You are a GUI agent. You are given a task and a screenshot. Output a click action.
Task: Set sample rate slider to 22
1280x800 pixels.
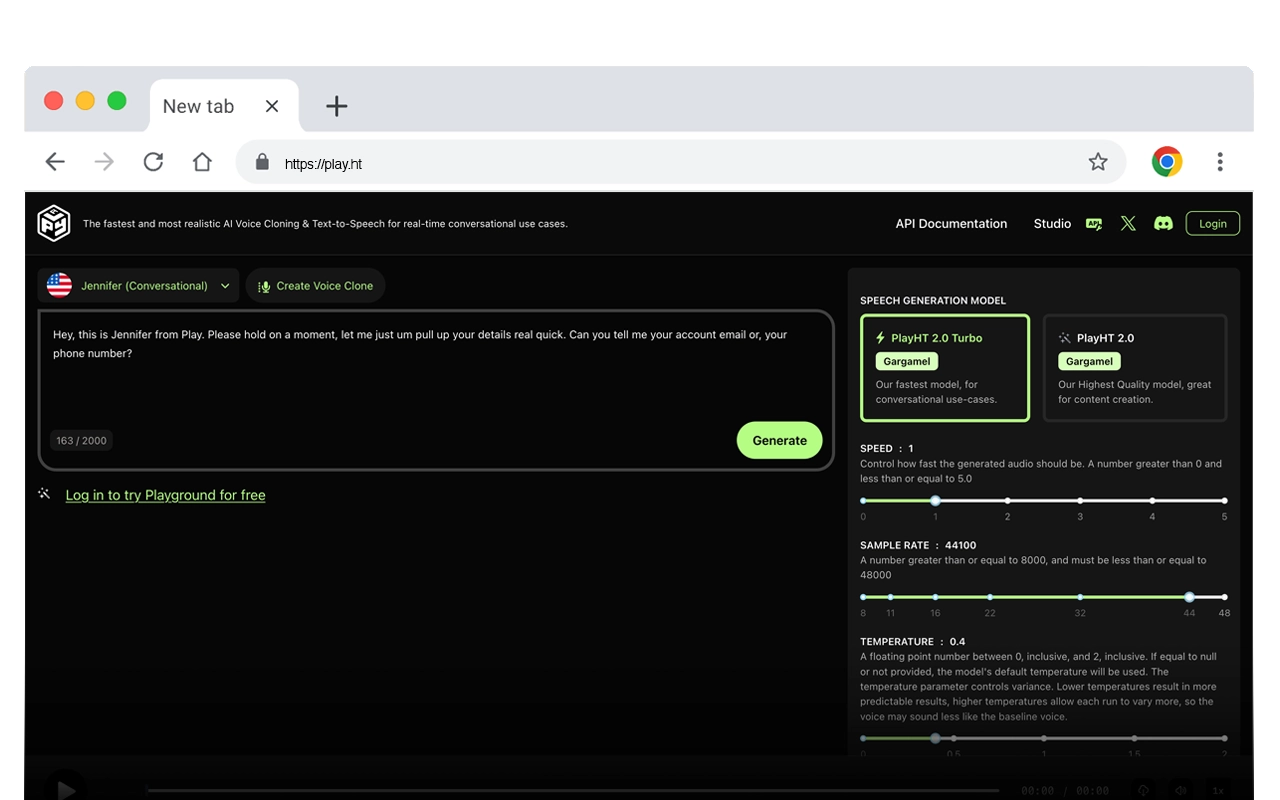click(989, 597)
